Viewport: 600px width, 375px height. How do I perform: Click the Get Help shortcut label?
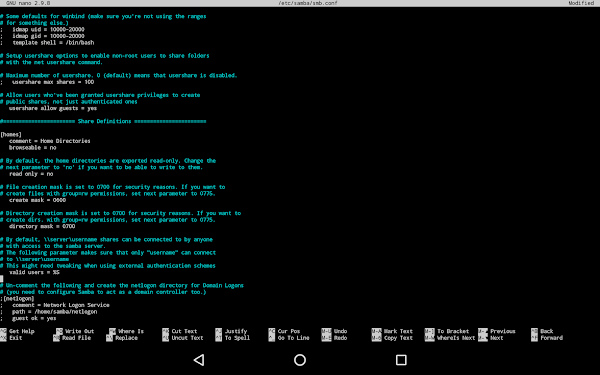[21, 331]
